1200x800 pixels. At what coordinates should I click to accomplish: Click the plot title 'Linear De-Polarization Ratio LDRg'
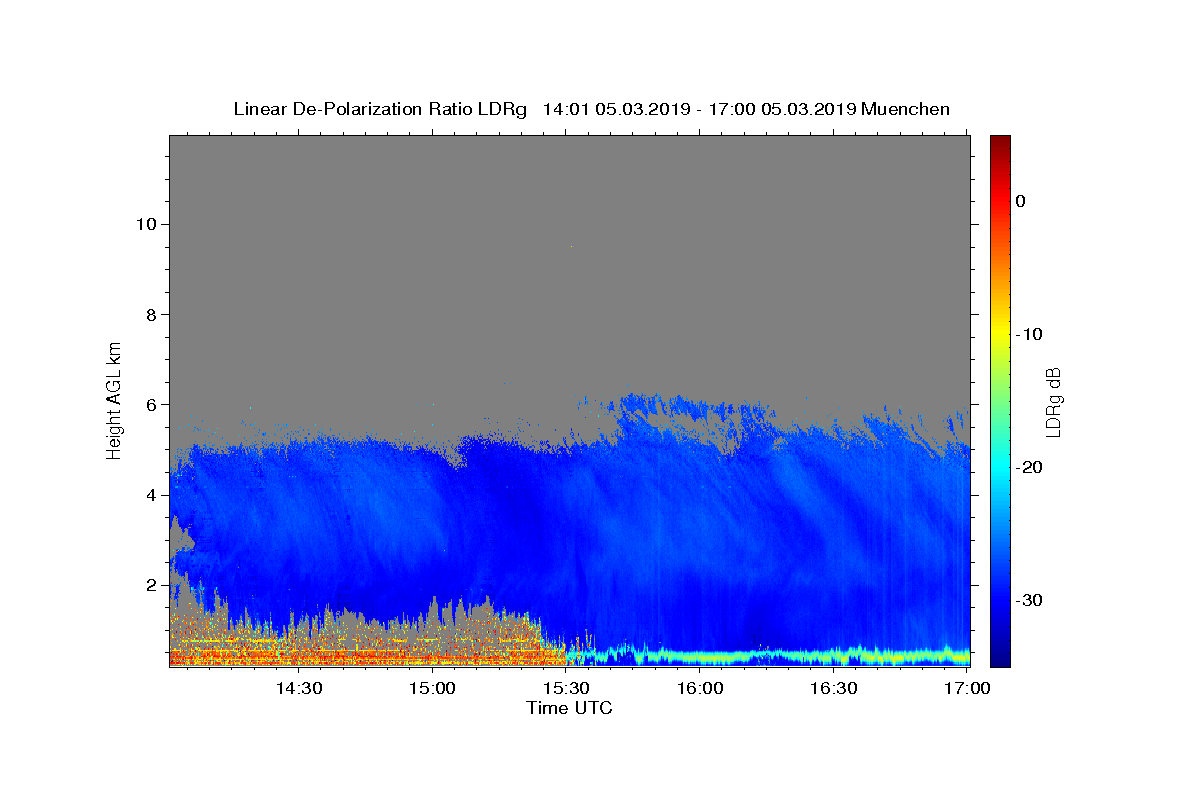[x=380, y=109]
